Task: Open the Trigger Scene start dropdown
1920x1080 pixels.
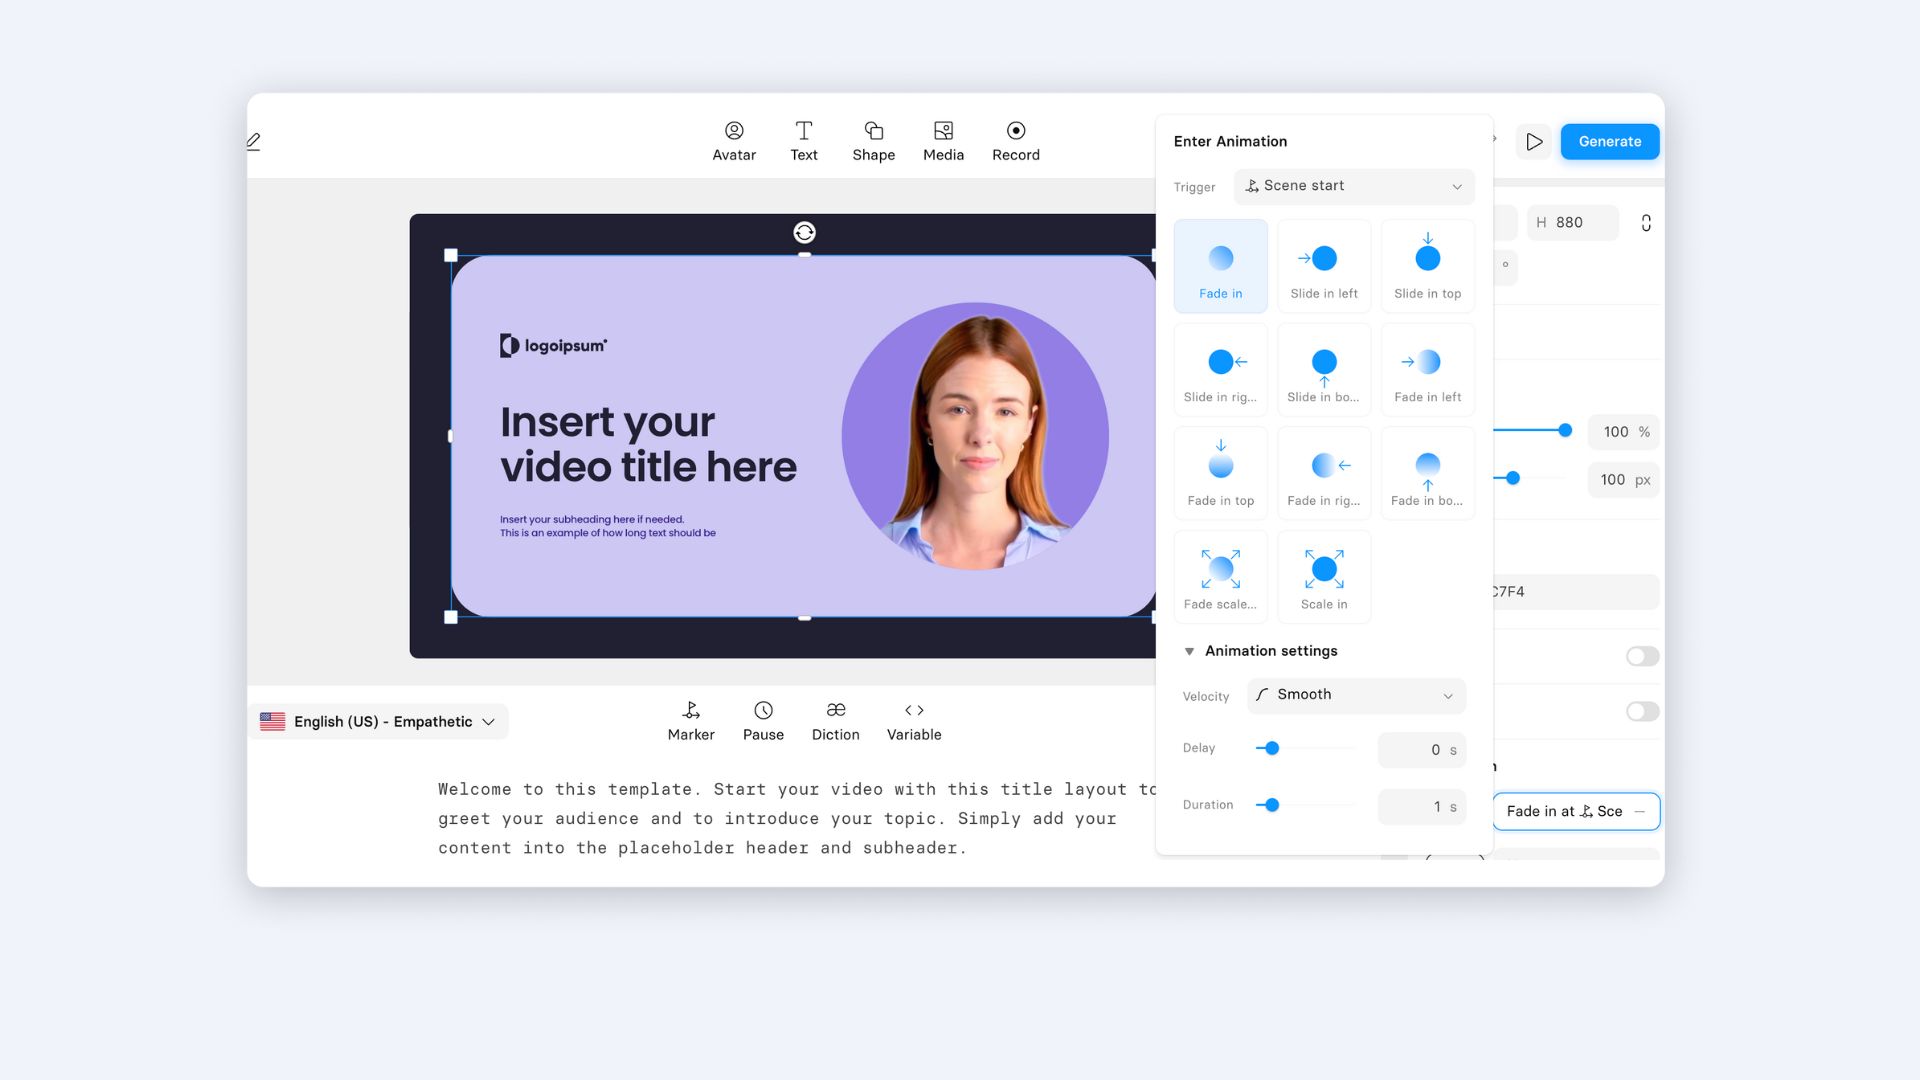Action: tap(1354, 186)
